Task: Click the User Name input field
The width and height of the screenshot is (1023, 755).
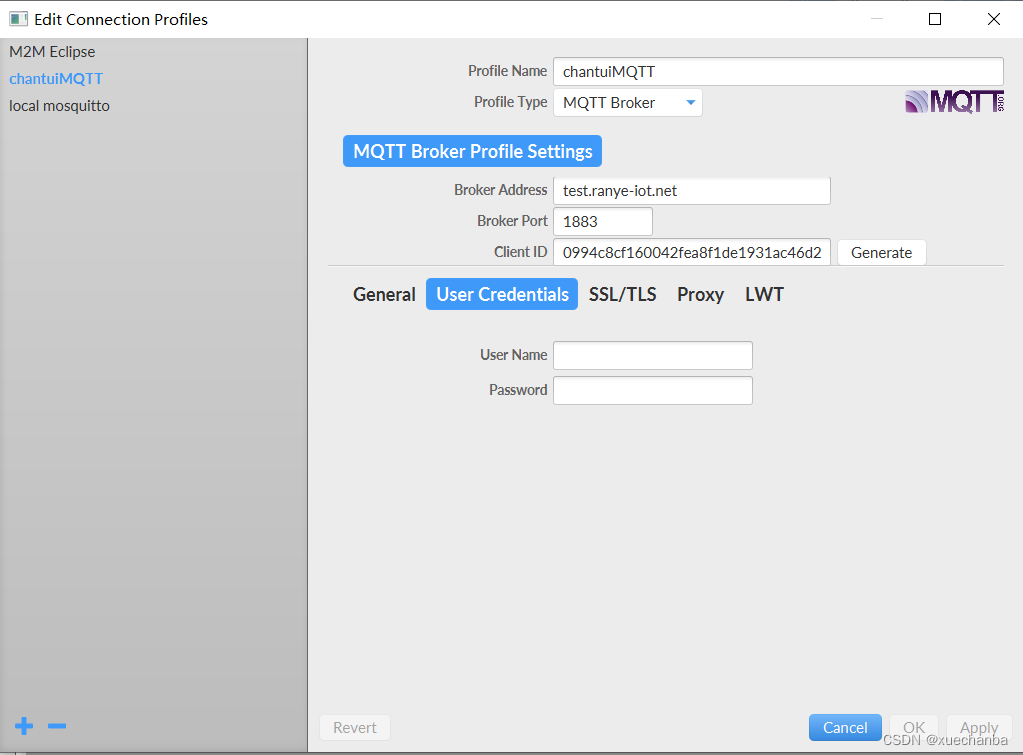Action: click(x=652, y=355)
